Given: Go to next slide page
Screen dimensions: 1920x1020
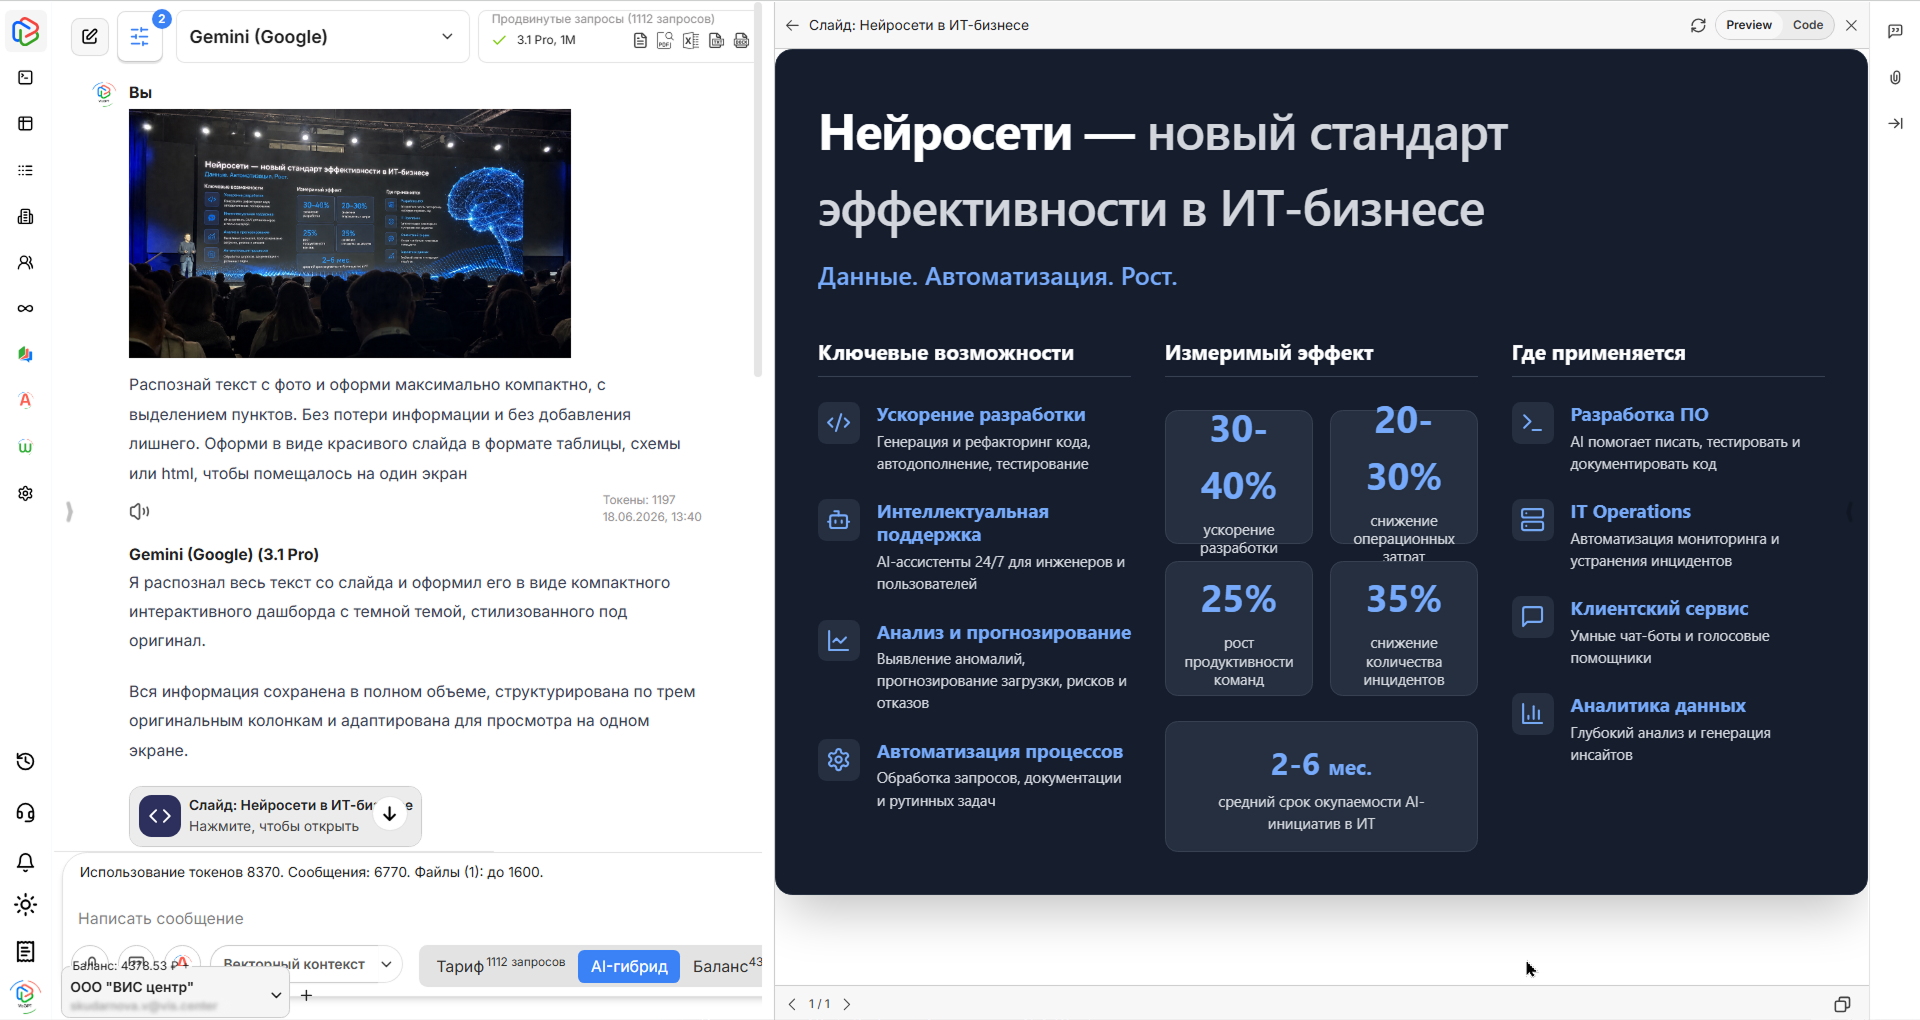Looking at the screenshot, I should pos(847,1004).
